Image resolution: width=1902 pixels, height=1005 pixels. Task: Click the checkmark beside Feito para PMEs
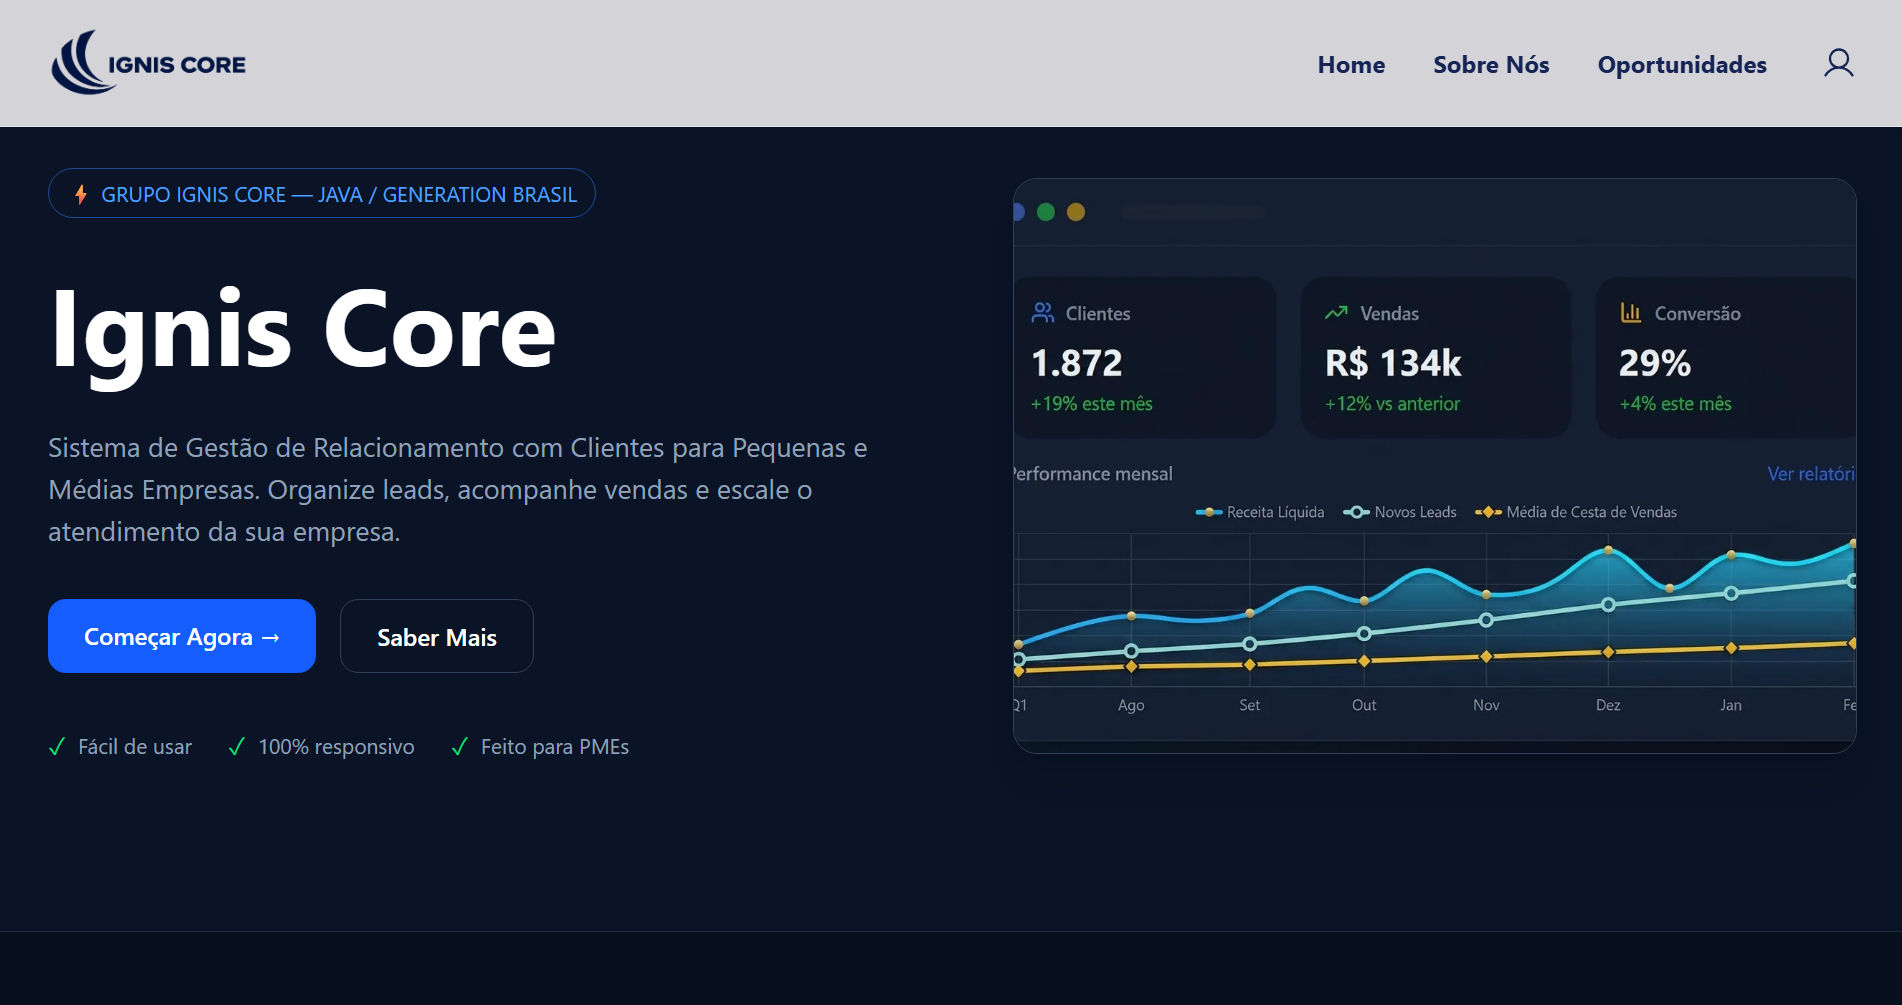tap(460, 747)
